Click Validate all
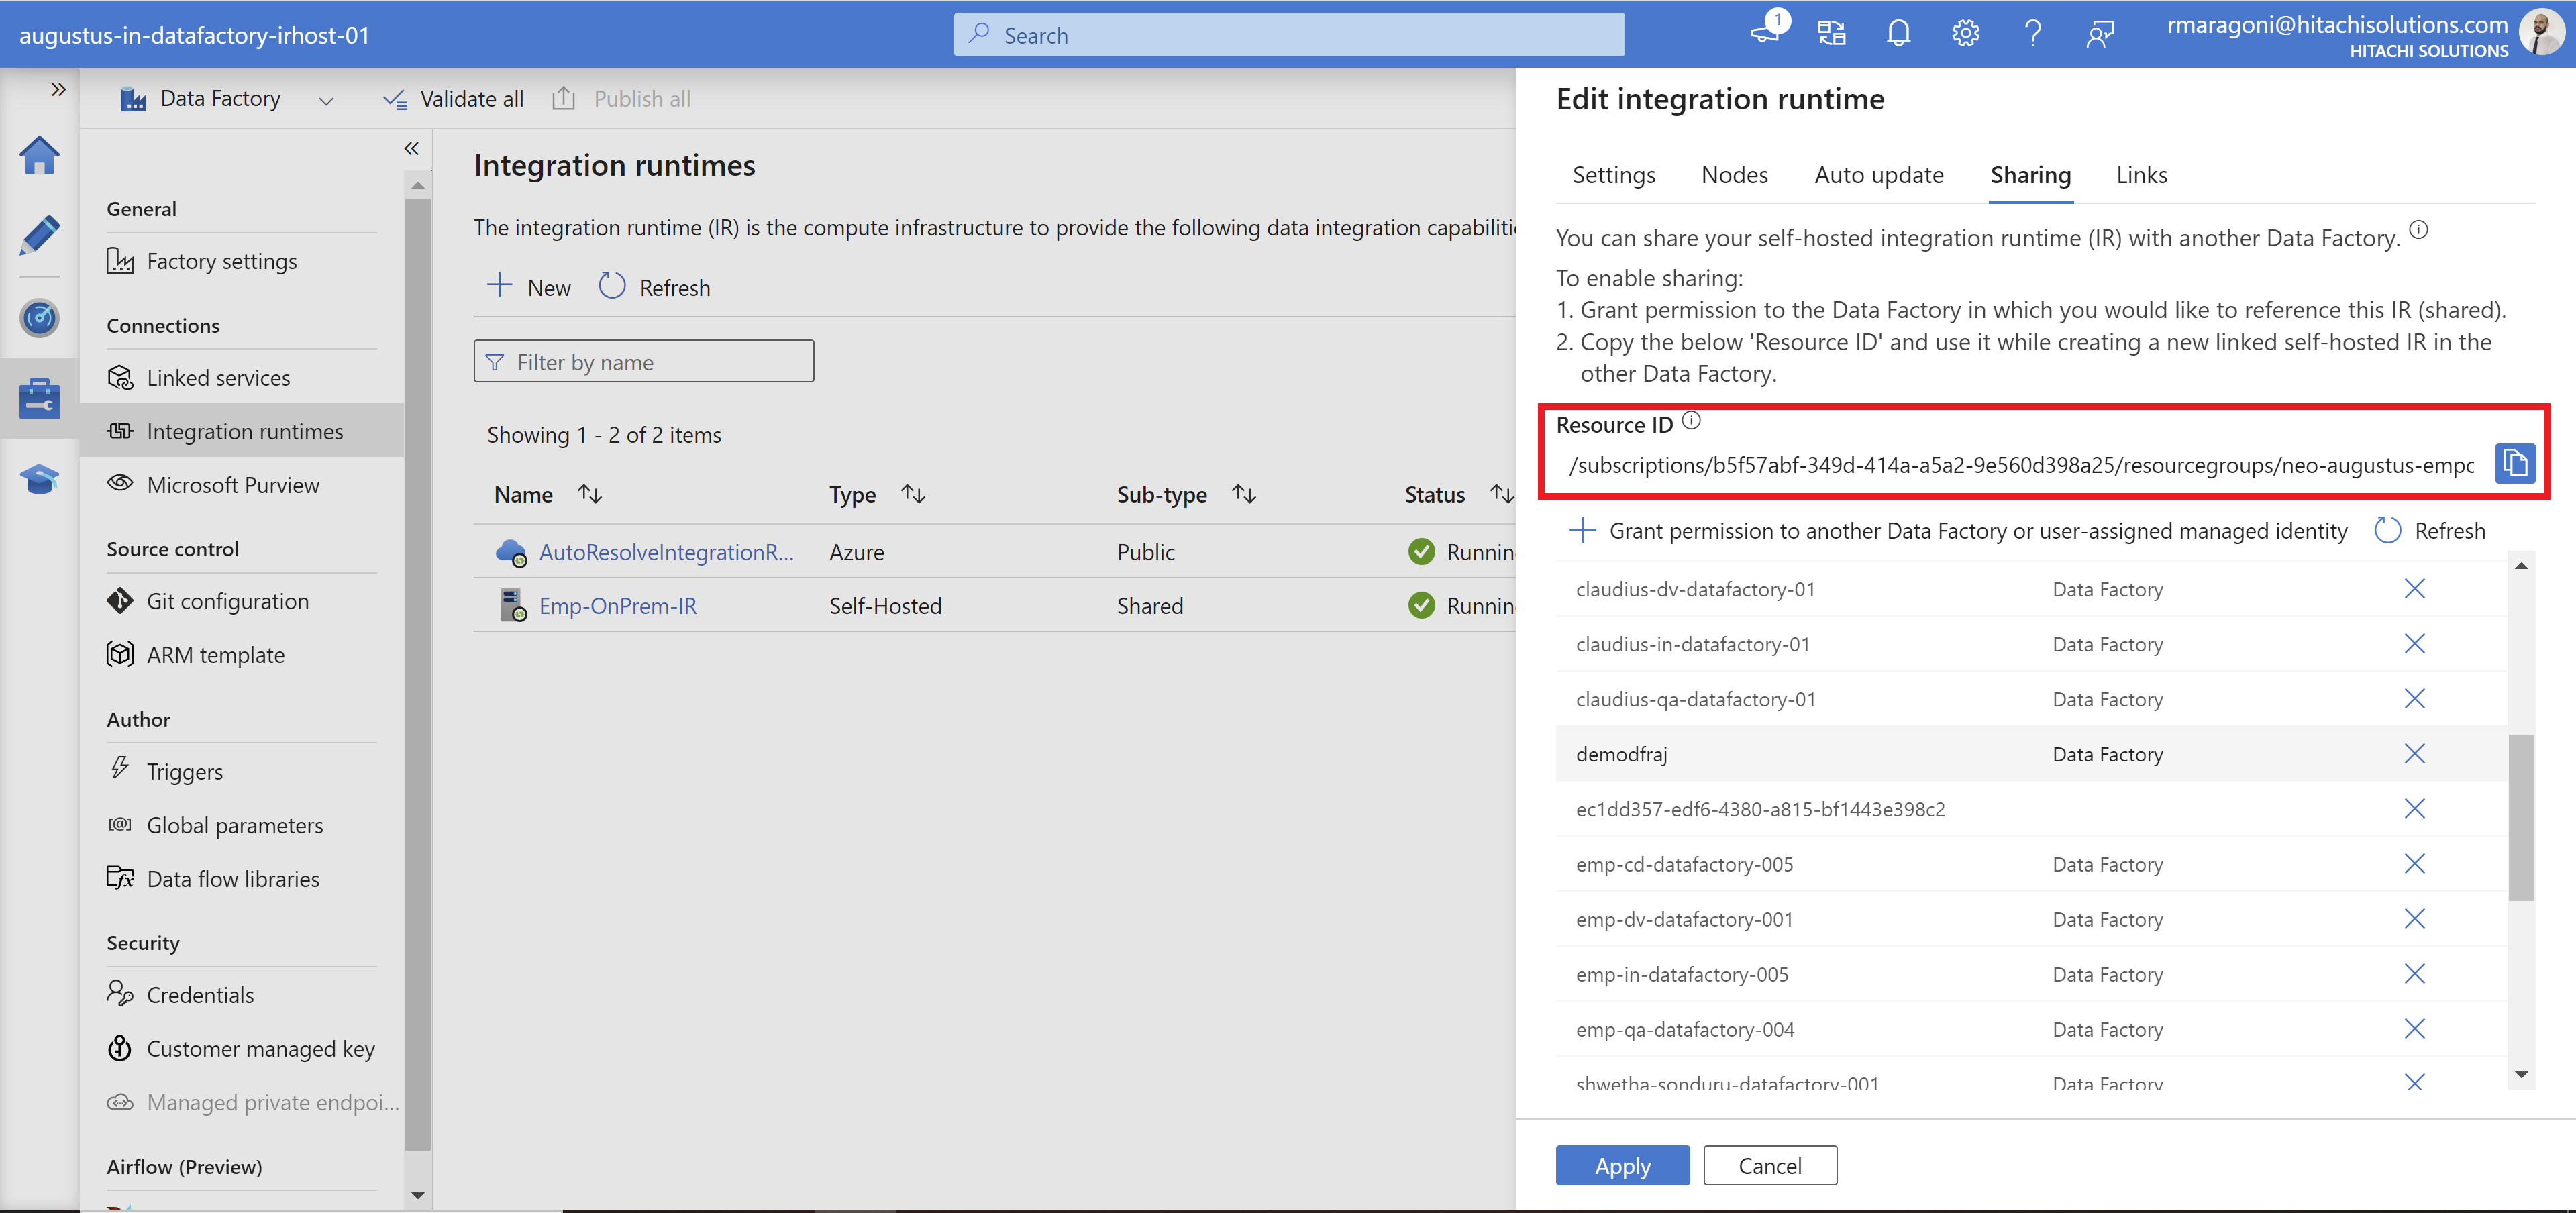2576x1213 pixels. coord(453,99)
